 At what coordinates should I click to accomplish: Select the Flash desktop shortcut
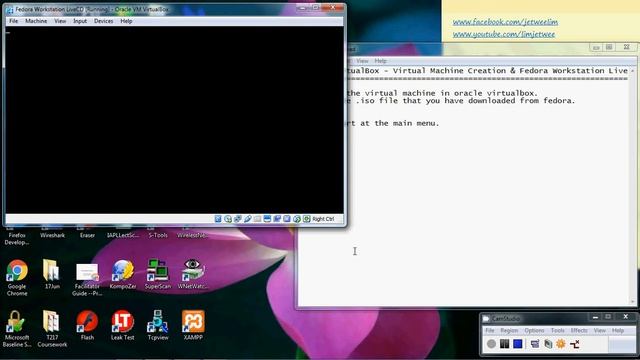tap(87, 325)
